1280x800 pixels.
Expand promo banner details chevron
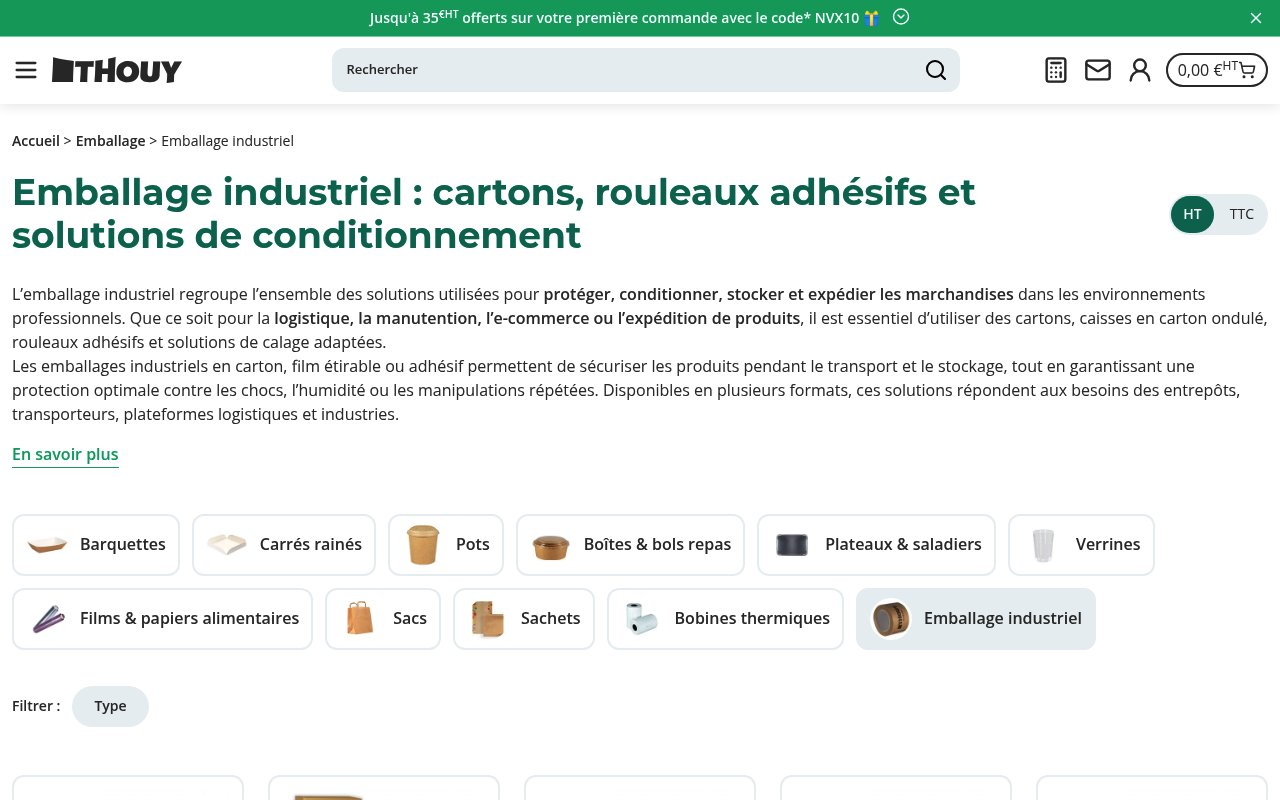pyautogui.click(x=901, y=17)
